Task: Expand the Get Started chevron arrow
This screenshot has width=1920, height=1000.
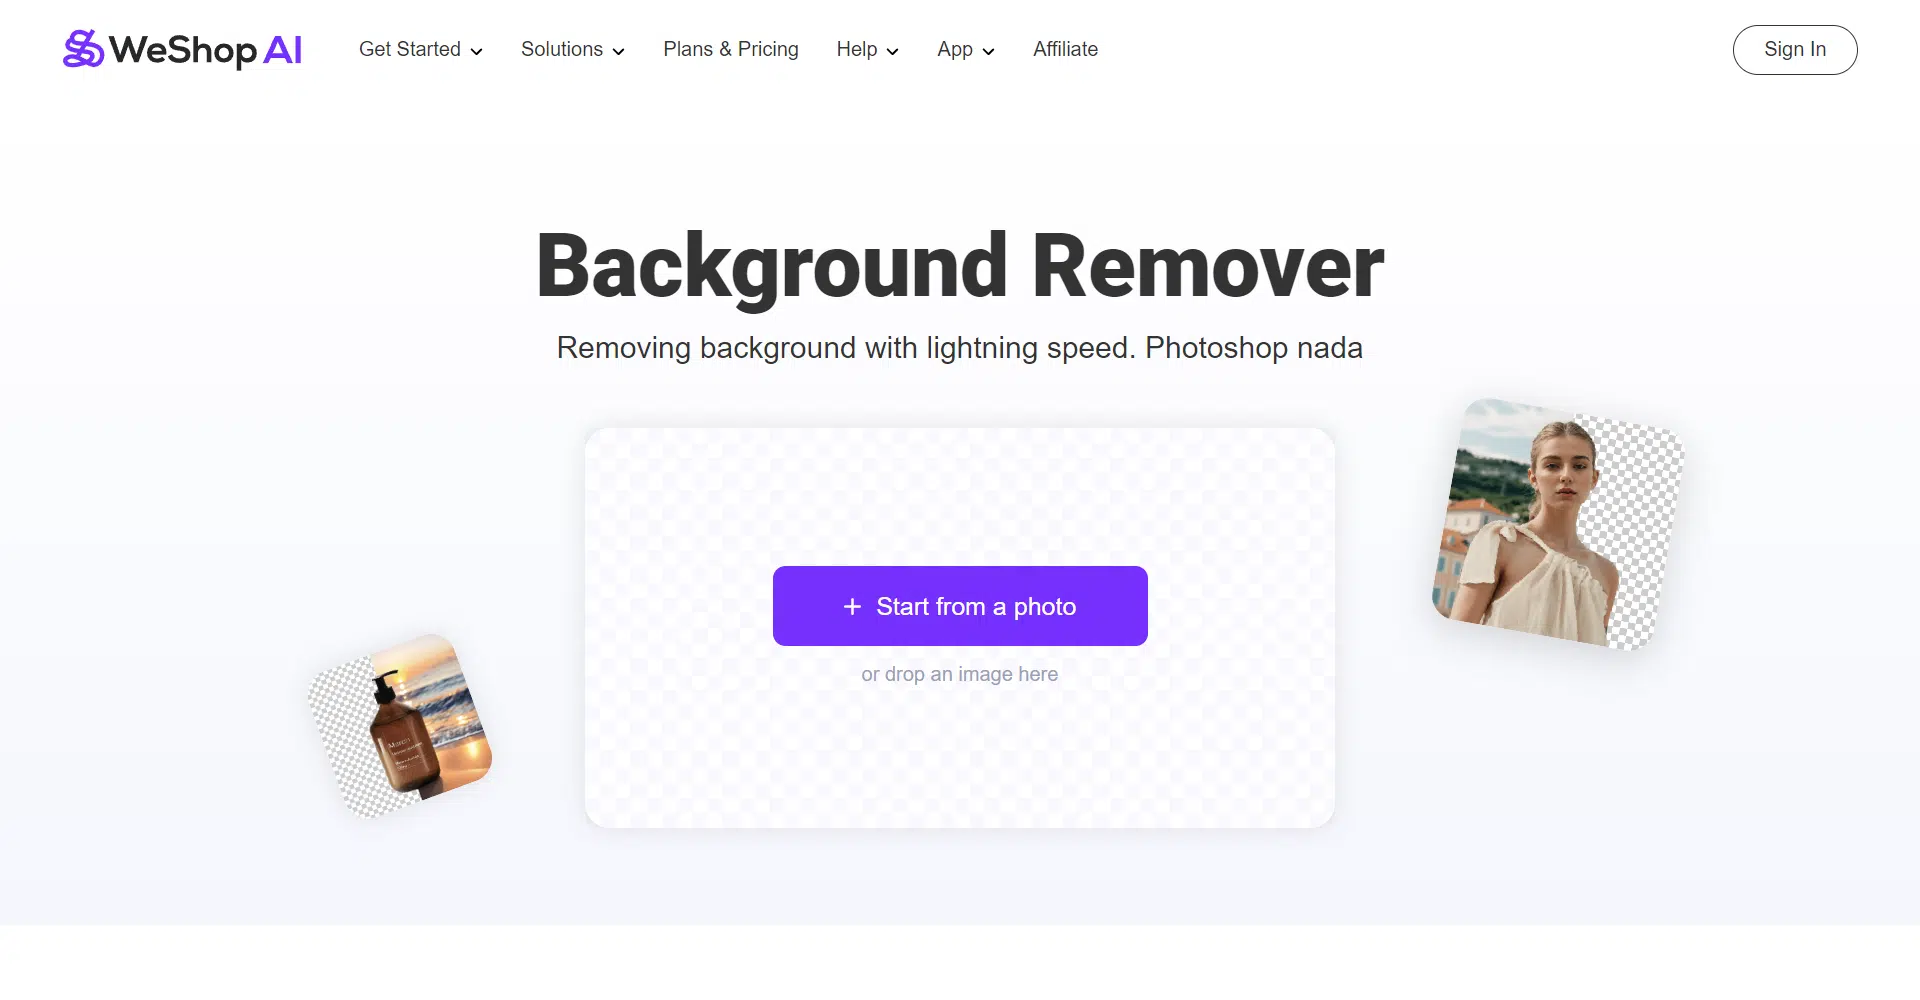Action: (x=477, y=51)
